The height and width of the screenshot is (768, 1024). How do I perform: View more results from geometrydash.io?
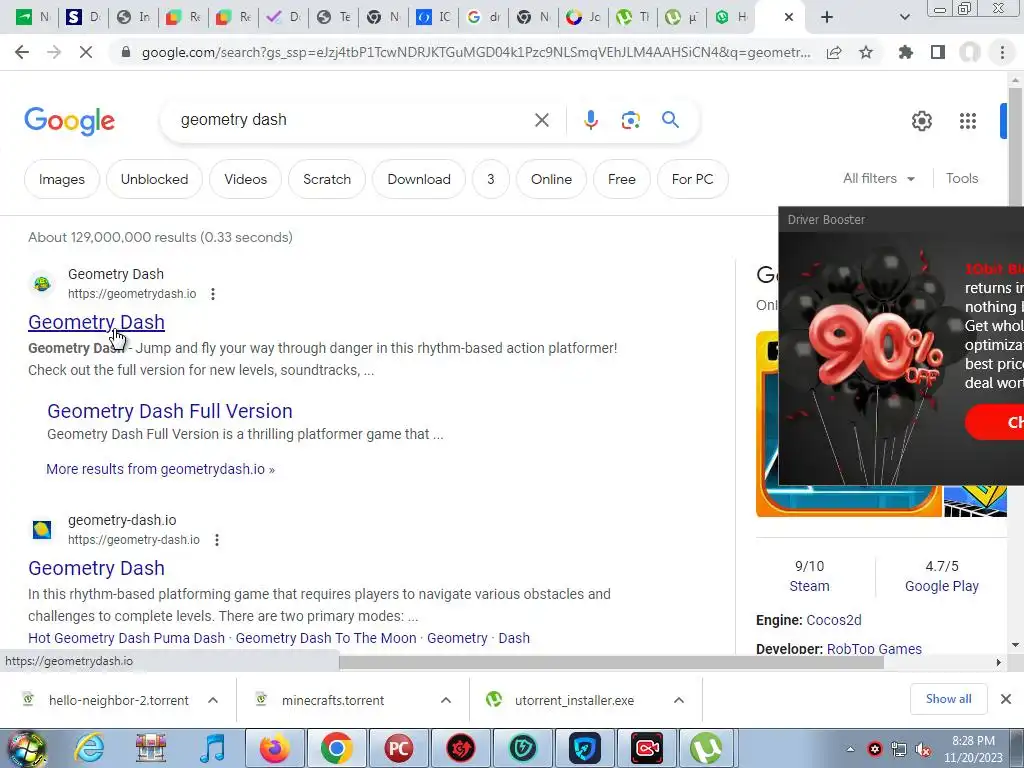click(x=161, y=469)
